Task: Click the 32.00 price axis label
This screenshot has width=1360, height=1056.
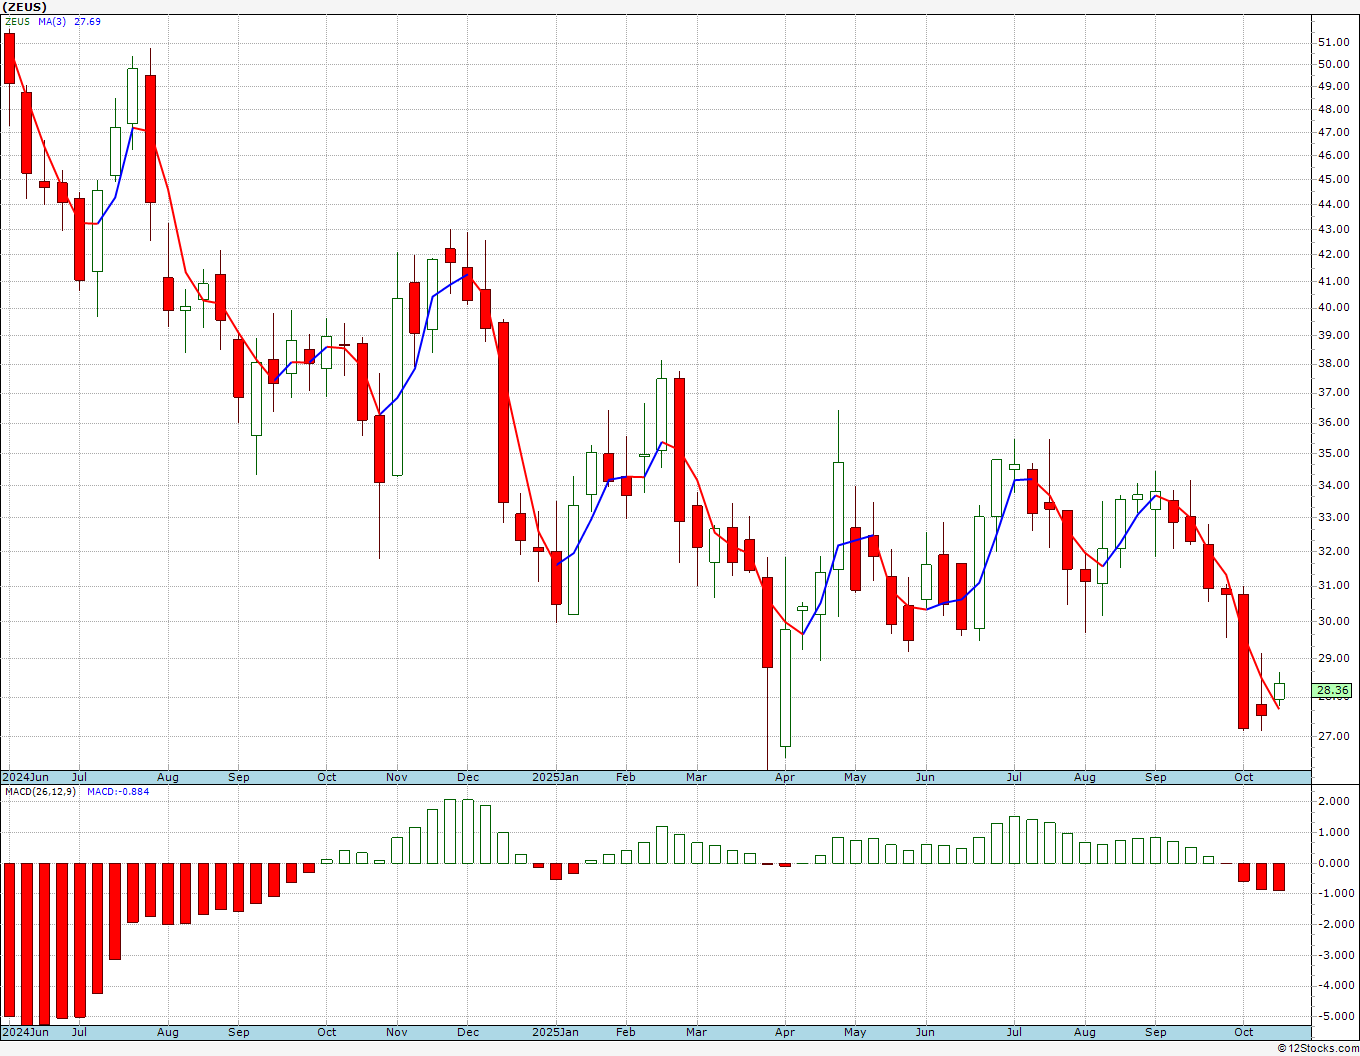Action: tap(1333, 551)
